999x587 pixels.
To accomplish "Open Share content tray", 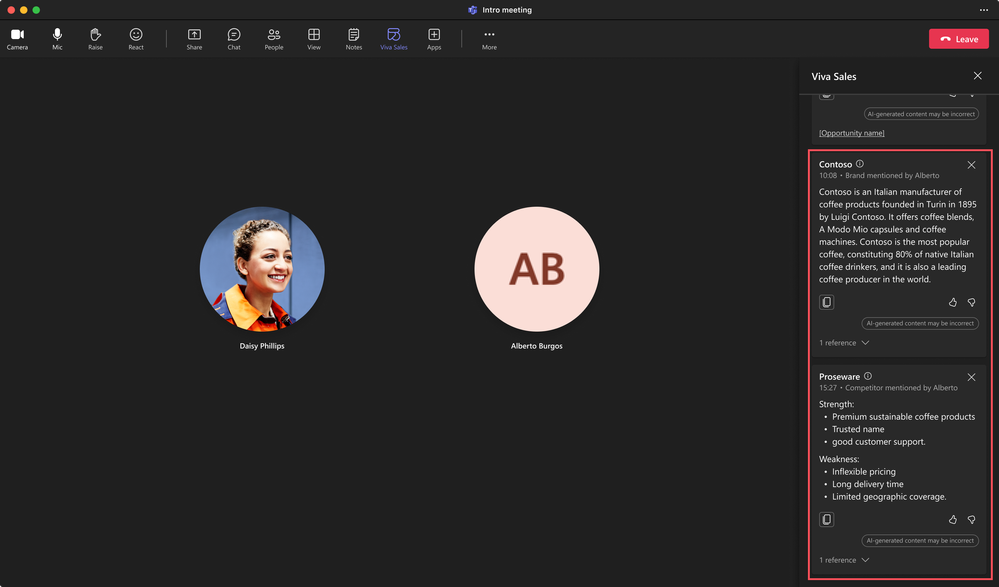I will pyautogui.click(x=194, y=39).
